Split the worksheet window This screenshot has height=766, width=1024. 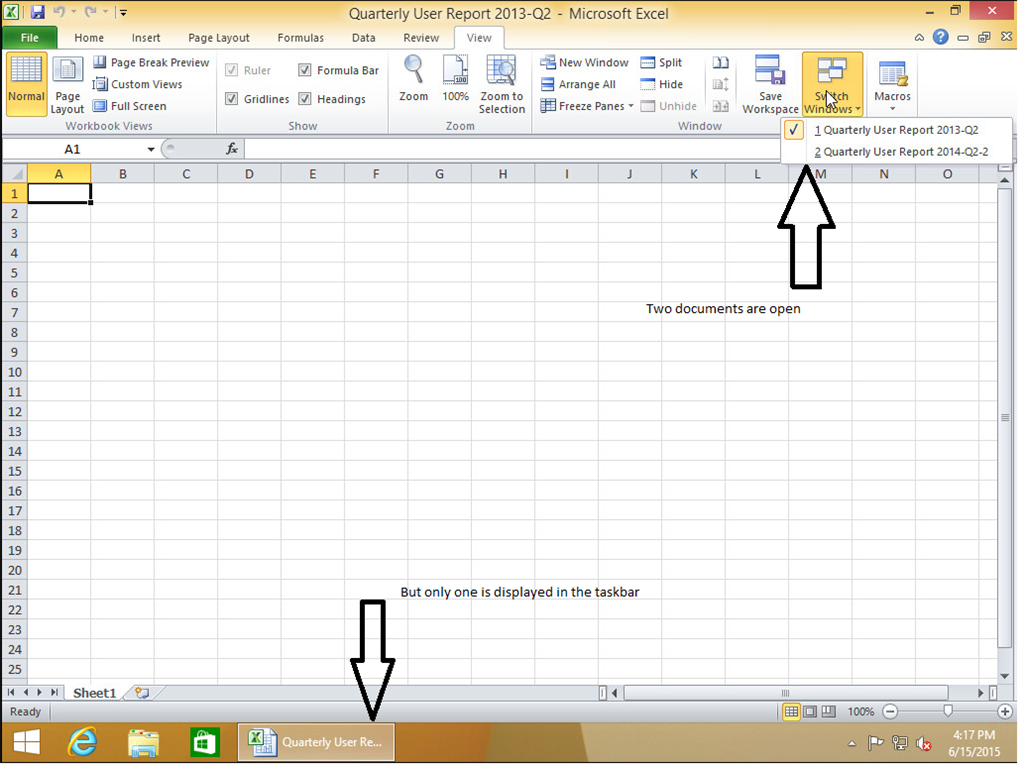661,63
